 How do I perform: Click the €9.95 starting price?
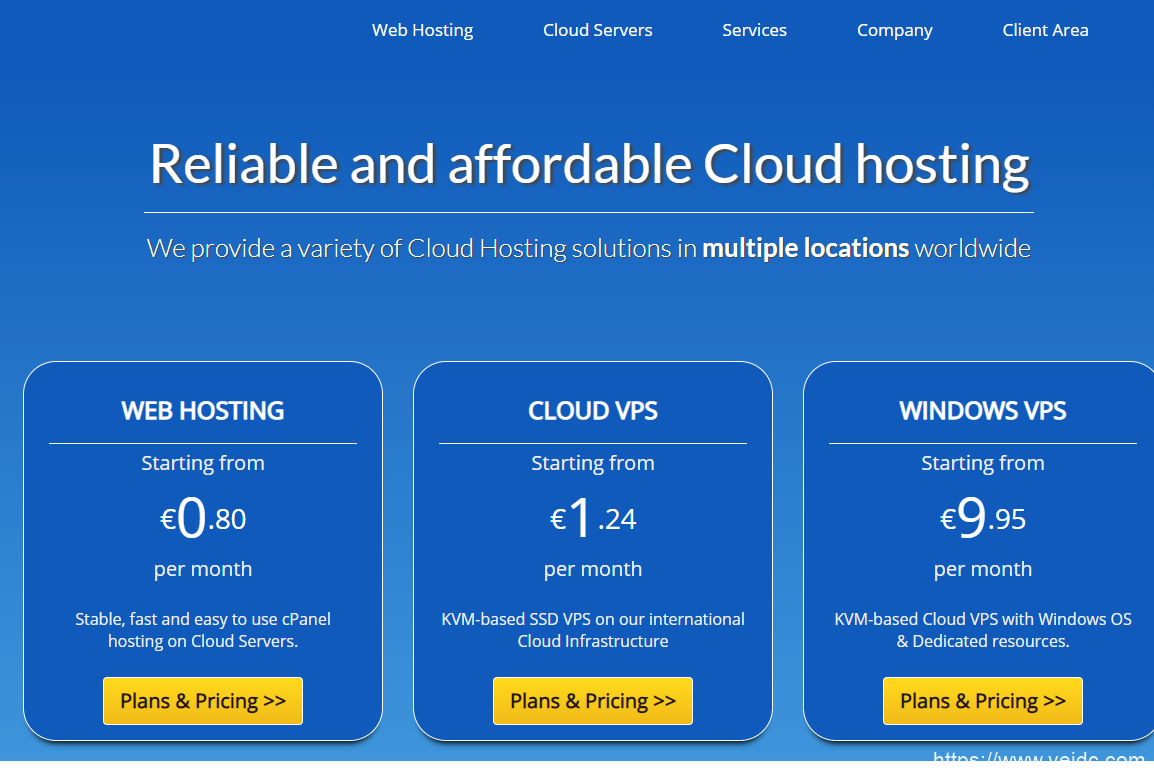pos(982,519)
